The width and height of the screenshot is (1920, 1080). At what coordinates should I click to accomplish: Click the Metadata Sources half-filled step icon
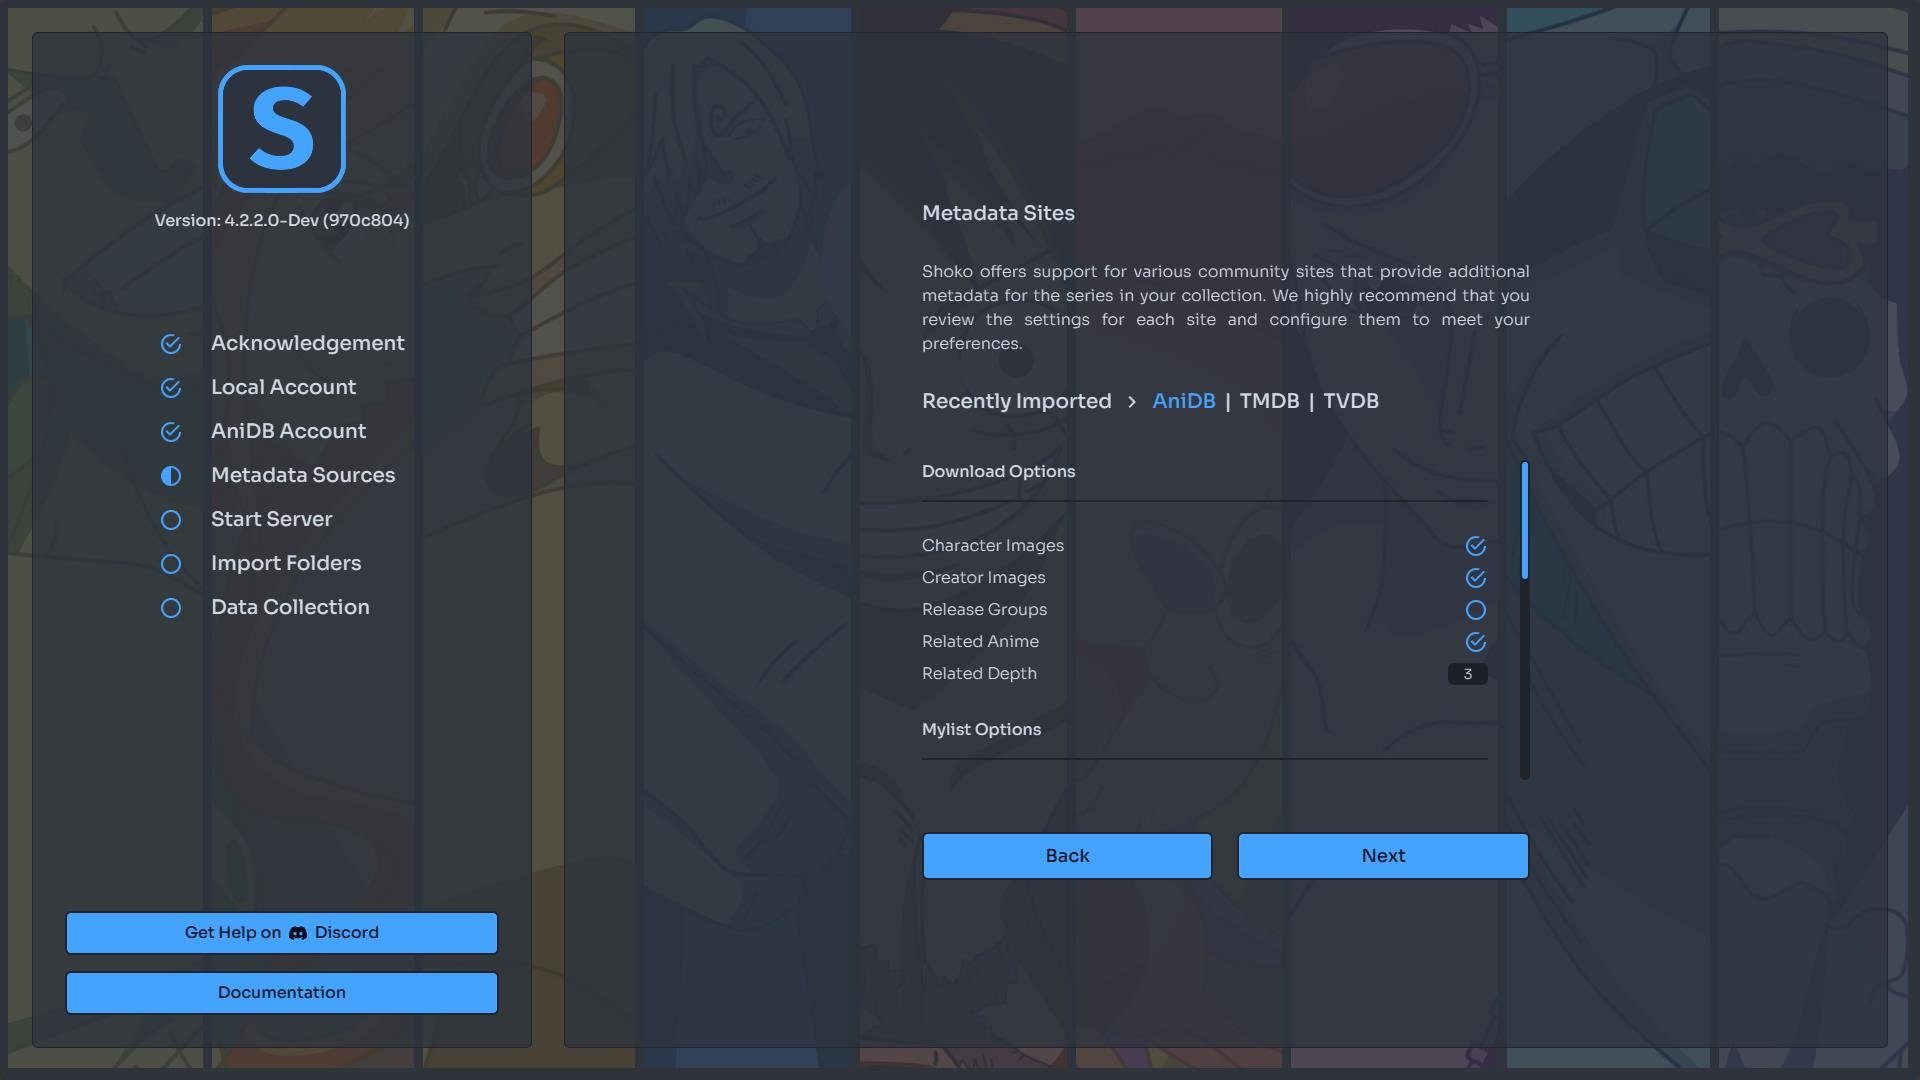(171, 476)
